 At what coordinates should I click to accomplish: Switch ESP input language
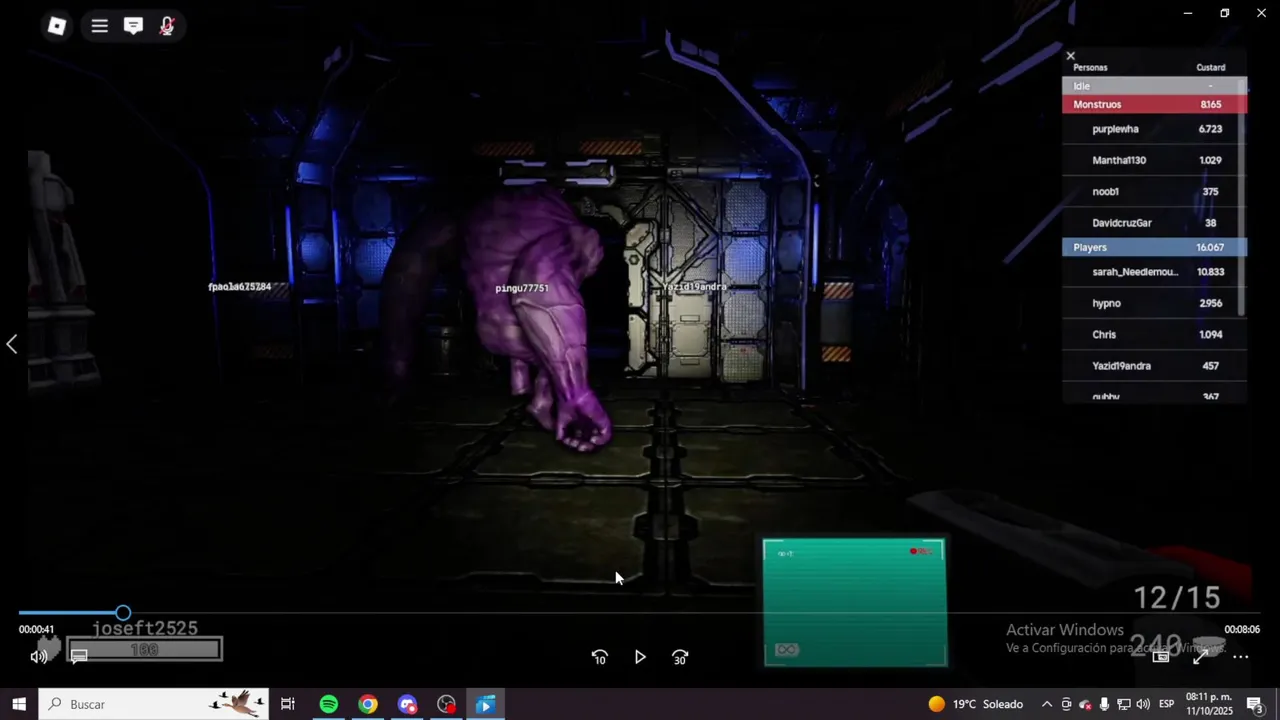coord(1166,704)
